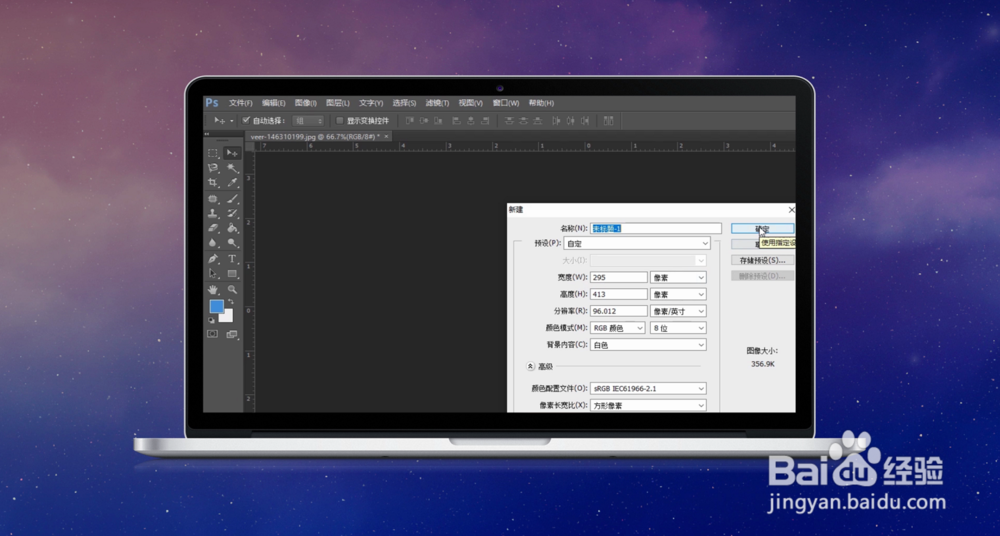Swap foreground and background colors
The height and width of the screenshot is (536, 1000).
pyautogui.click(x=231, y=302)
